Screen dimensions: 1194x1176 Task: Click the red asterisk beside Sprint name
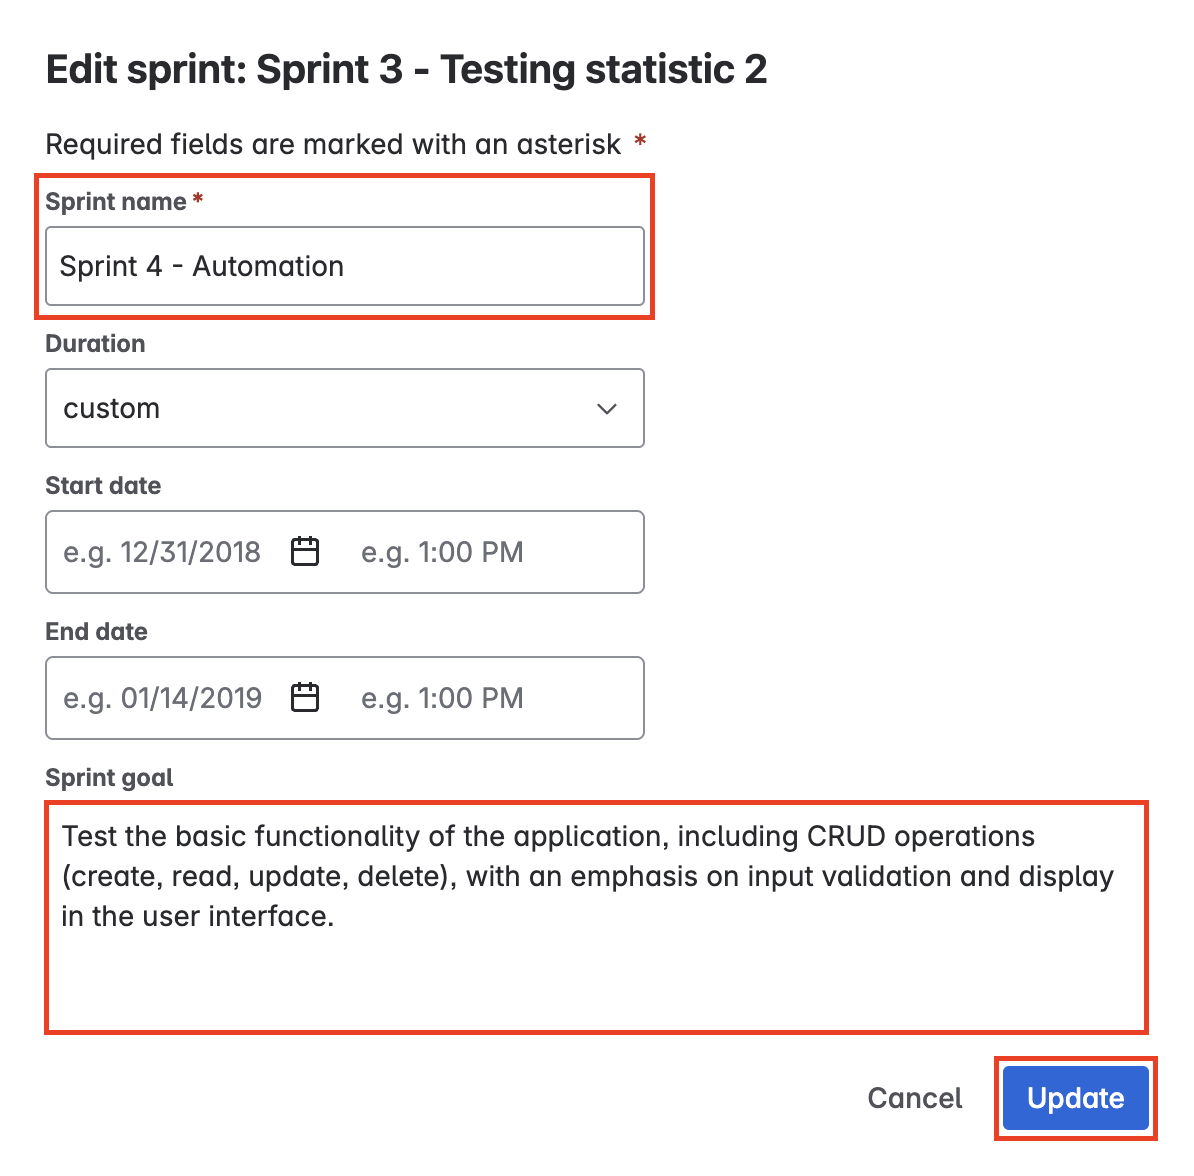coord(198,200)
